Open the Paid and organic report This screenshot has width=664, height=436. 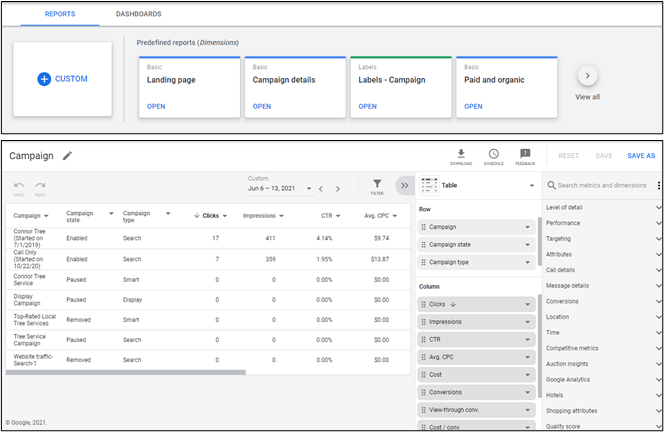pyautogui.click(x=473, y=107)
